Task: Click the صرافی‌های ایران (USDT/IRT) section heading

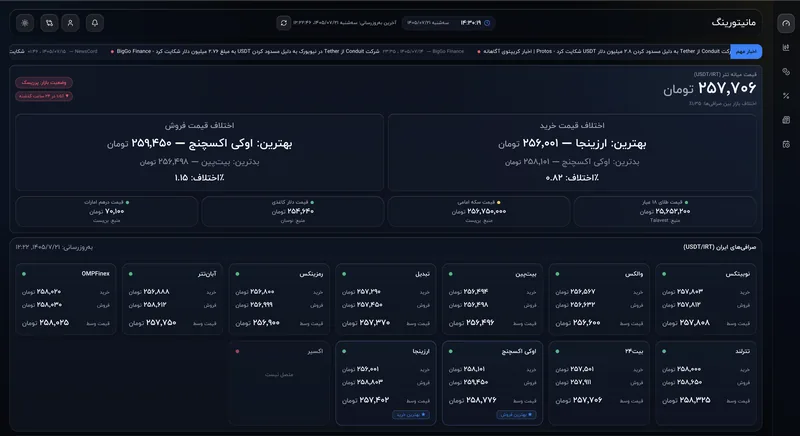Action: 719,247
